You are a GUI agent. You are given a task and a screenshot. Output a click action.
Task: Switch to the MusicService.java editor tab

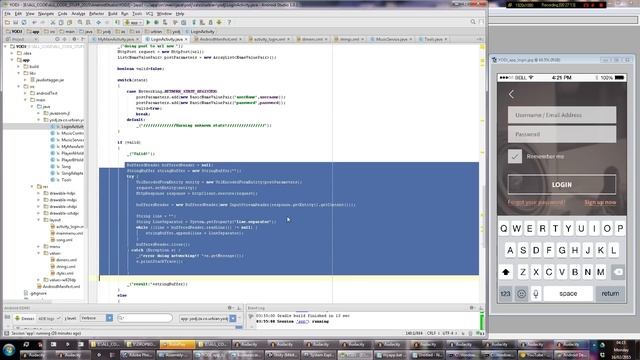pos(392,39)
